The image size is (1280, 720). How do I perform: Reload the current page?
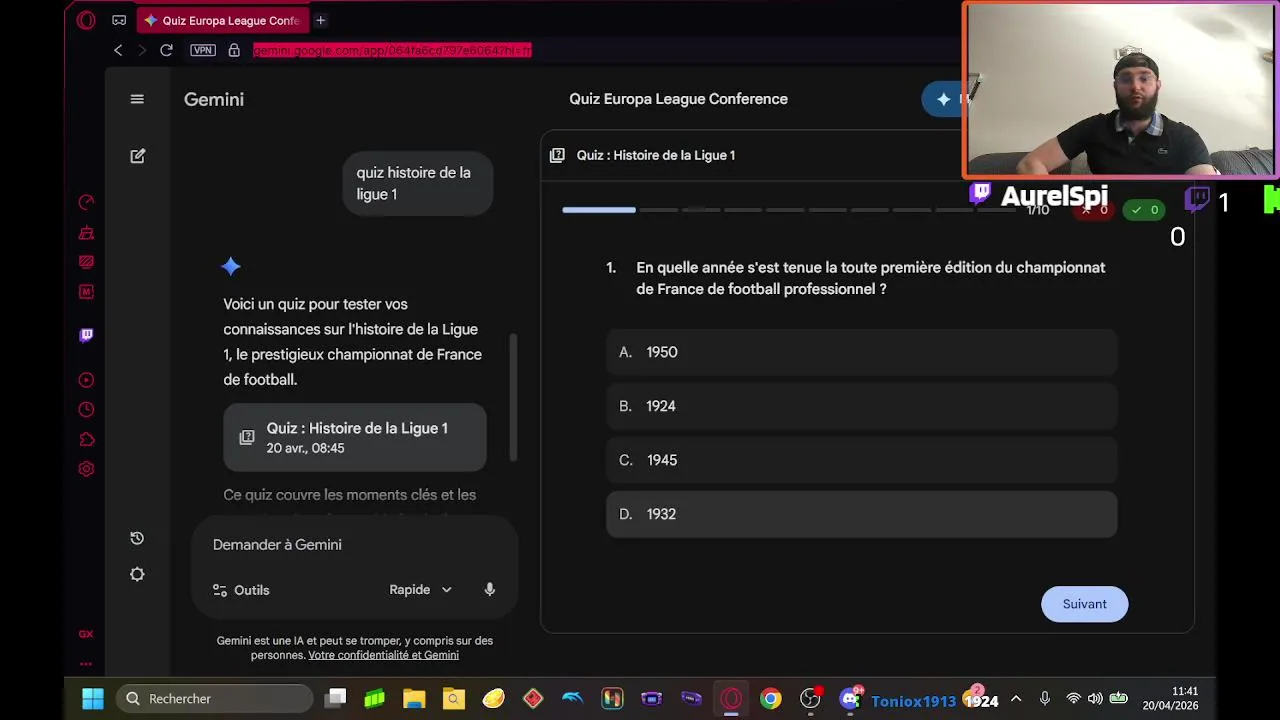point(166,50)
